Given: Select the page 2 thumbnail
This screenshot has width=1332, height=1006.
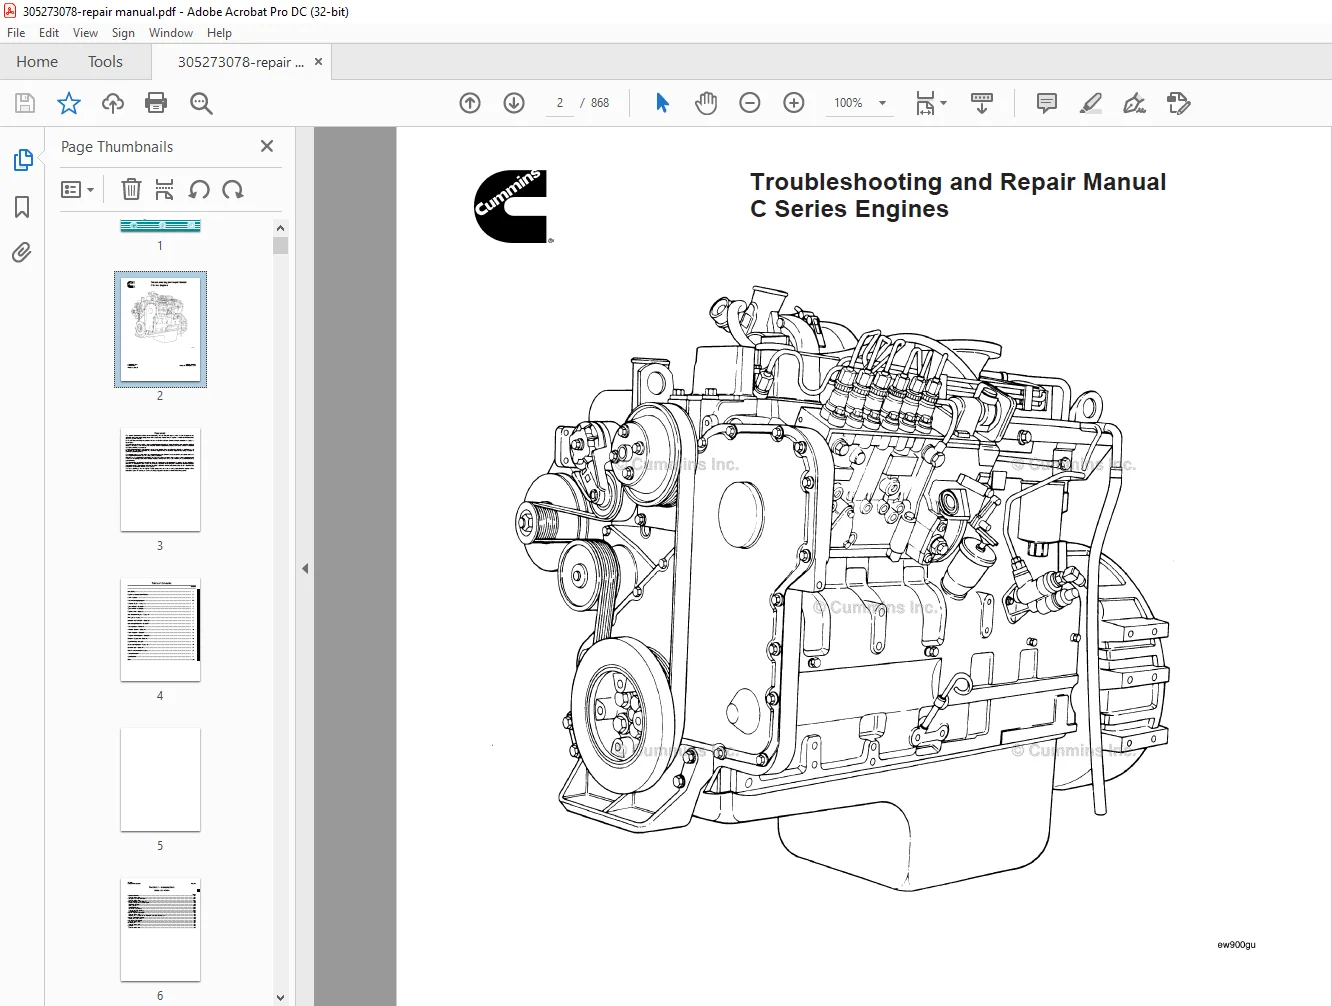Looking at the screenshot, I should coord(160,329).
